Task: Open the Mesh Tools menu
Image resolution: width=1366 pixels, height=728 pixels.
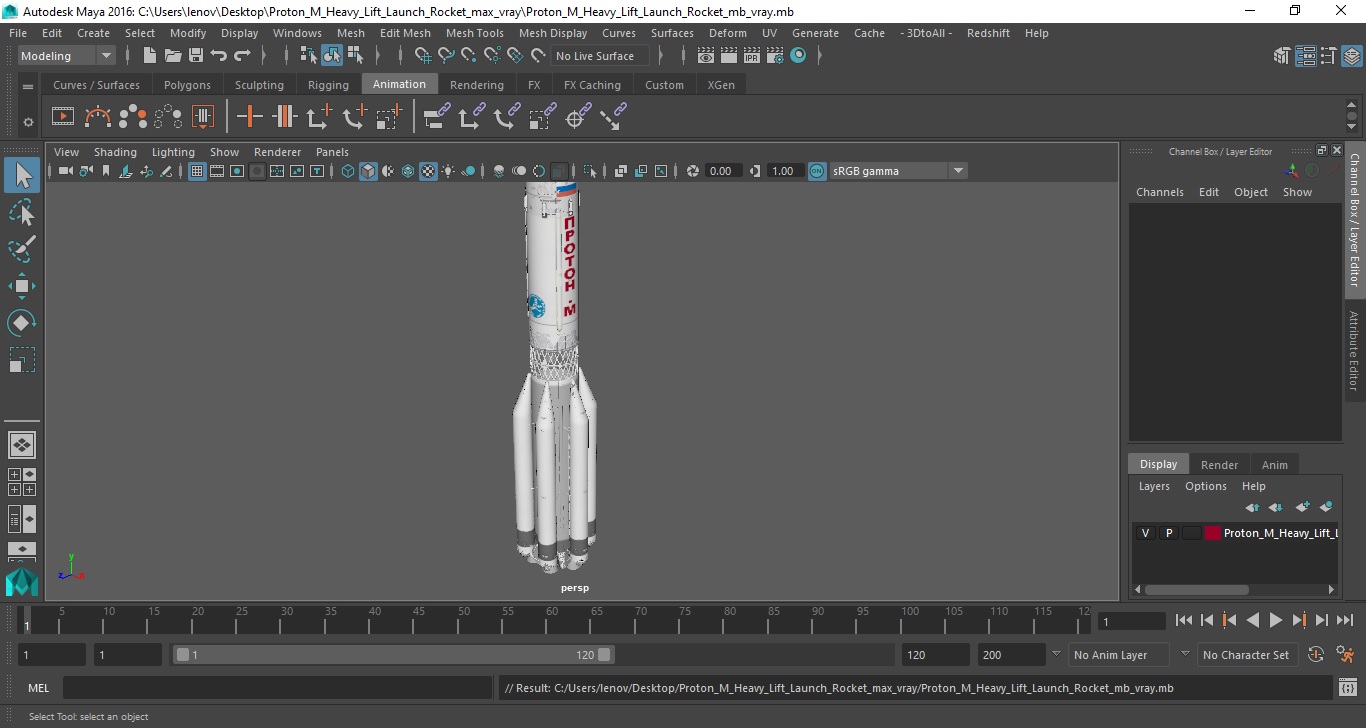Action: (x=474, y=33)
